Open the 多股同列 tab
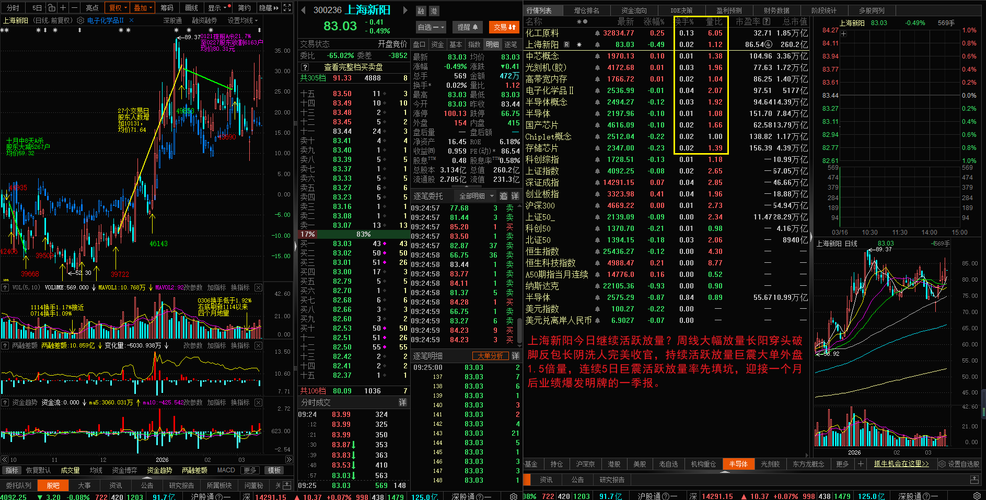The image size is (986, 500). point(872,11)
